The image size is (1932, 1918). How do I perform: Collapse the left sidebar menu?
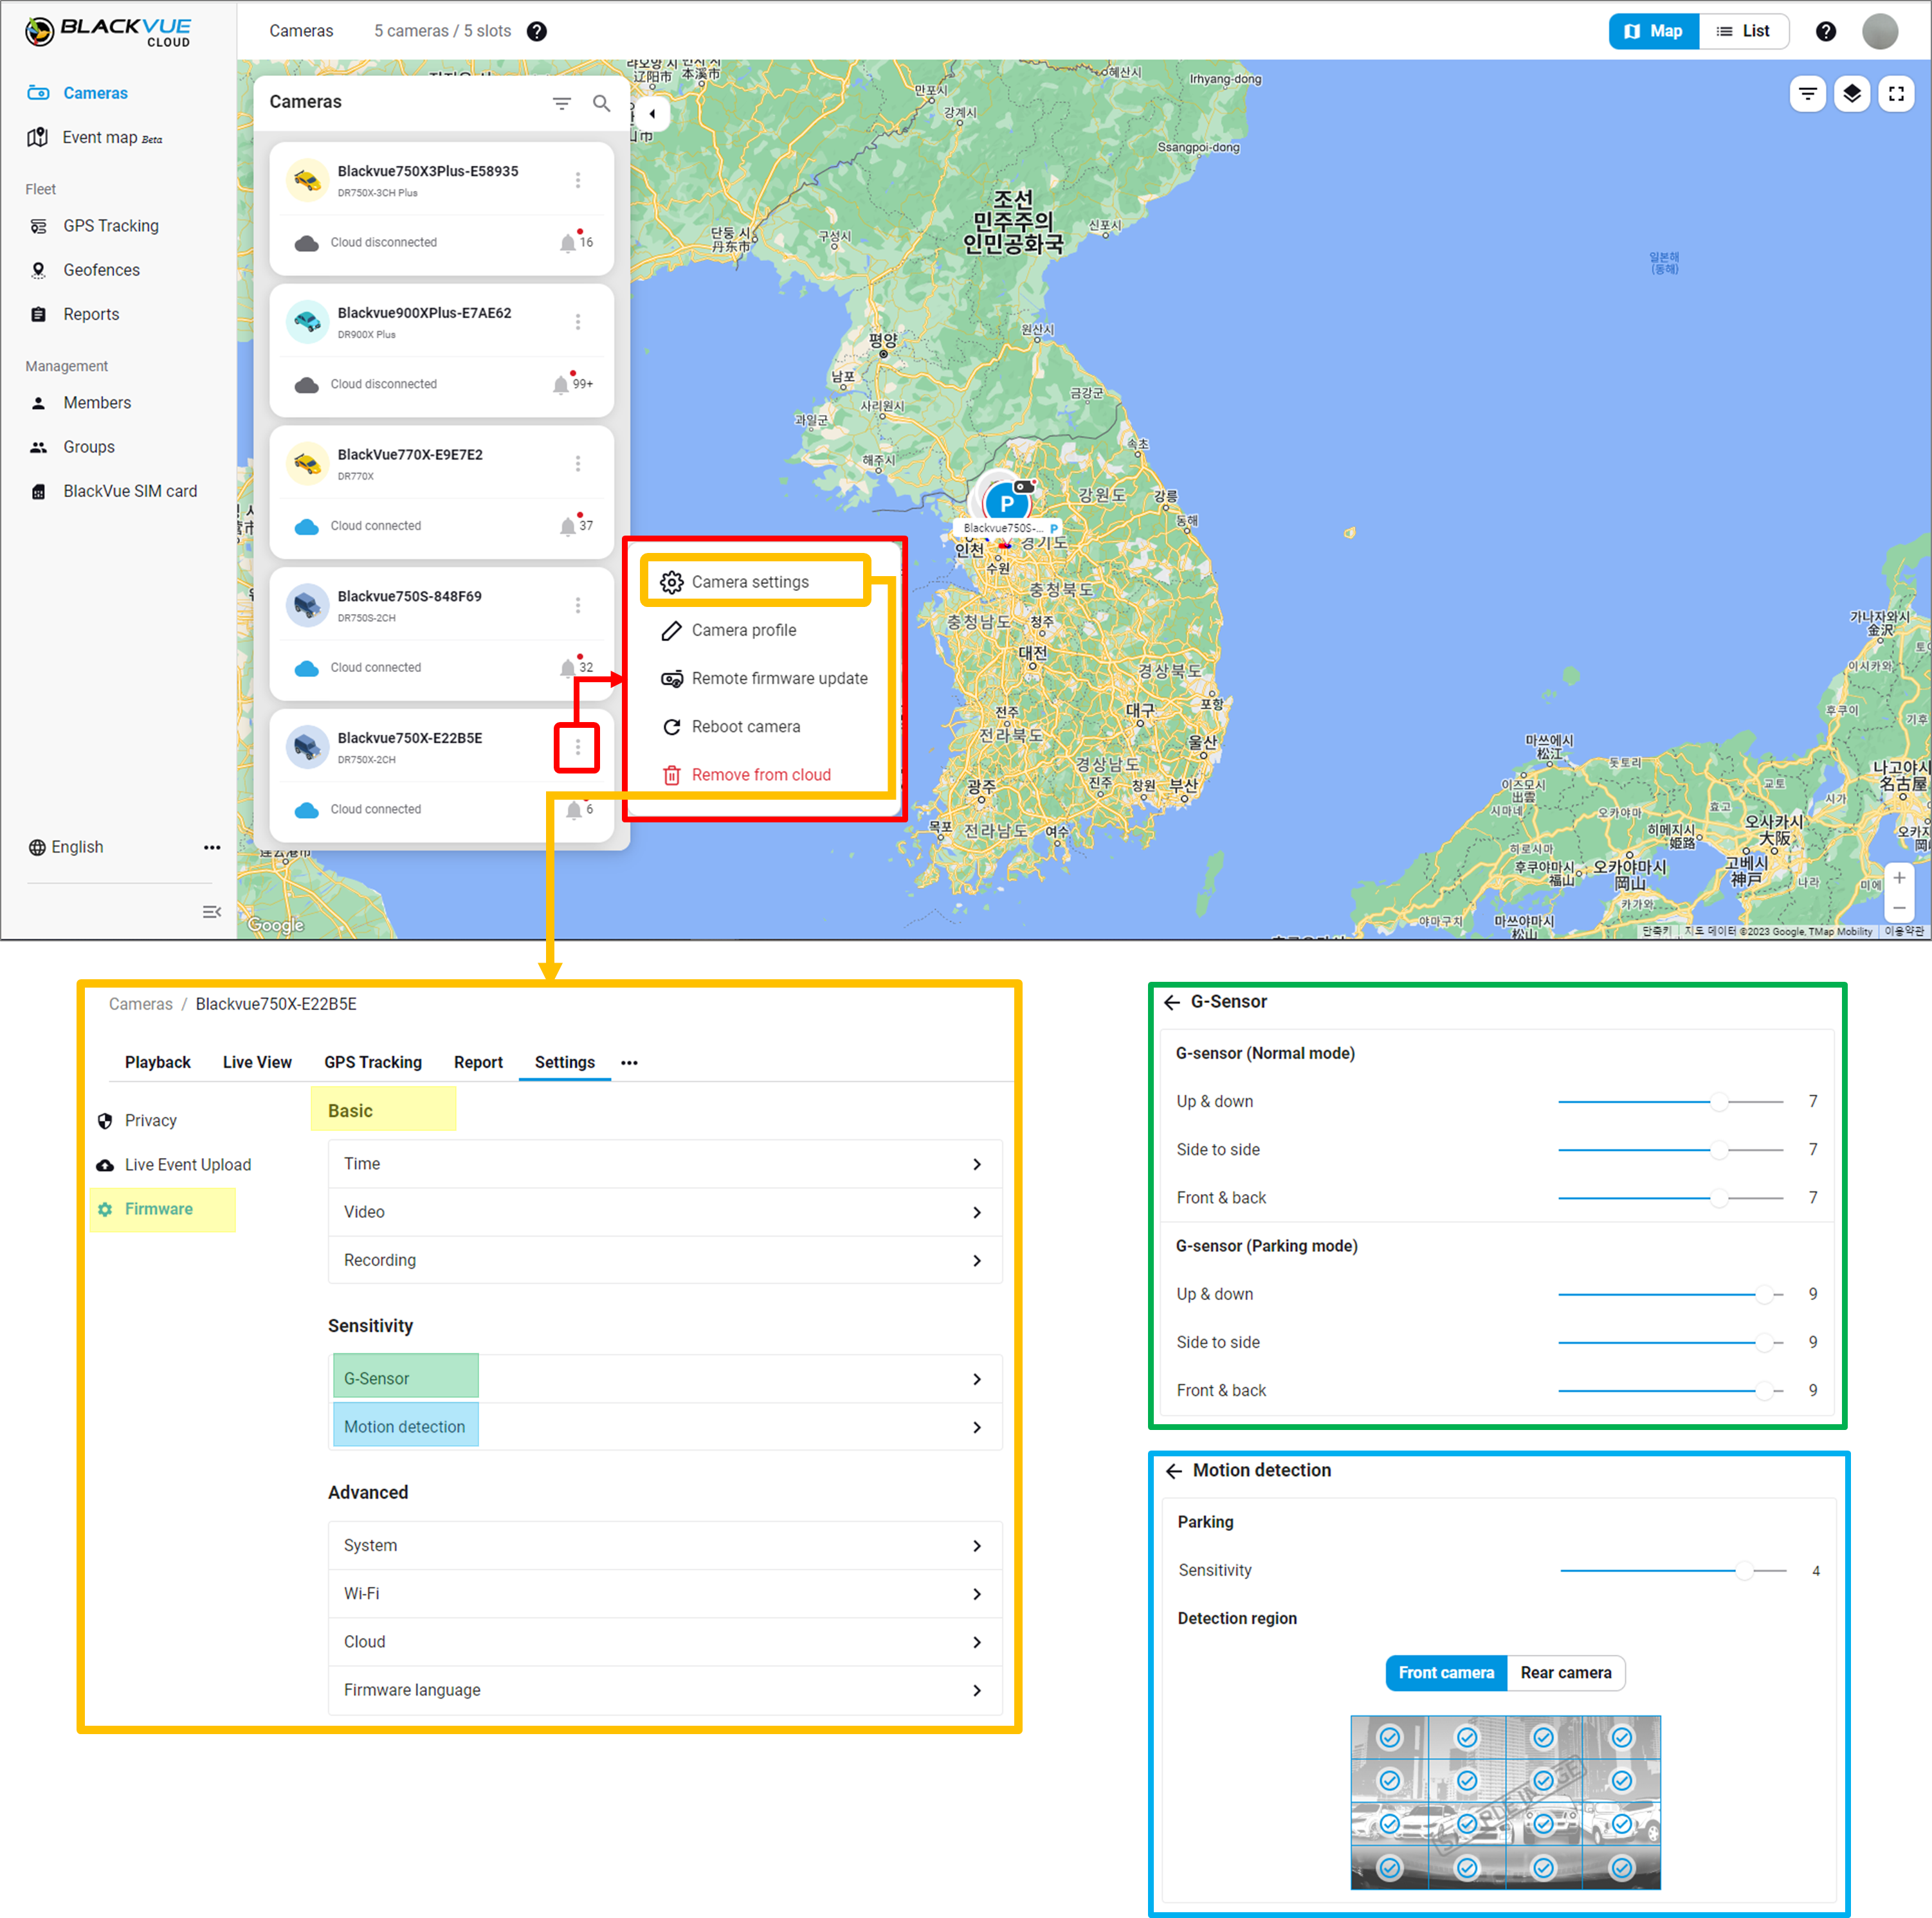211,911
